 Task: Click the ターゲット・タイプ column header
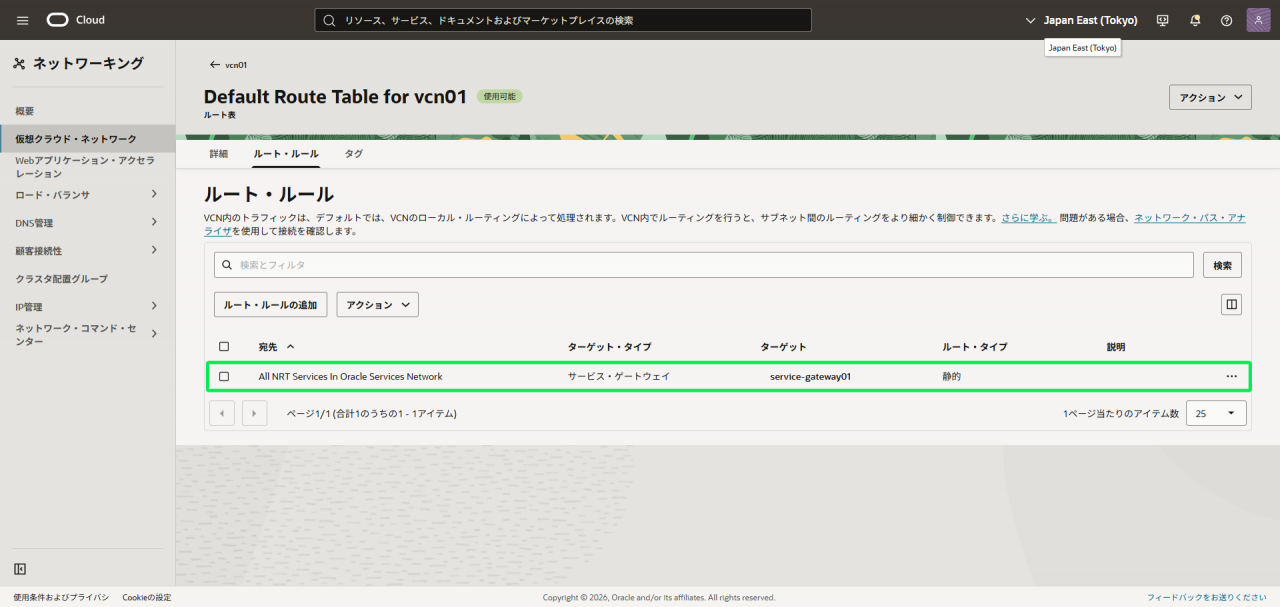[x=609, y=347]
